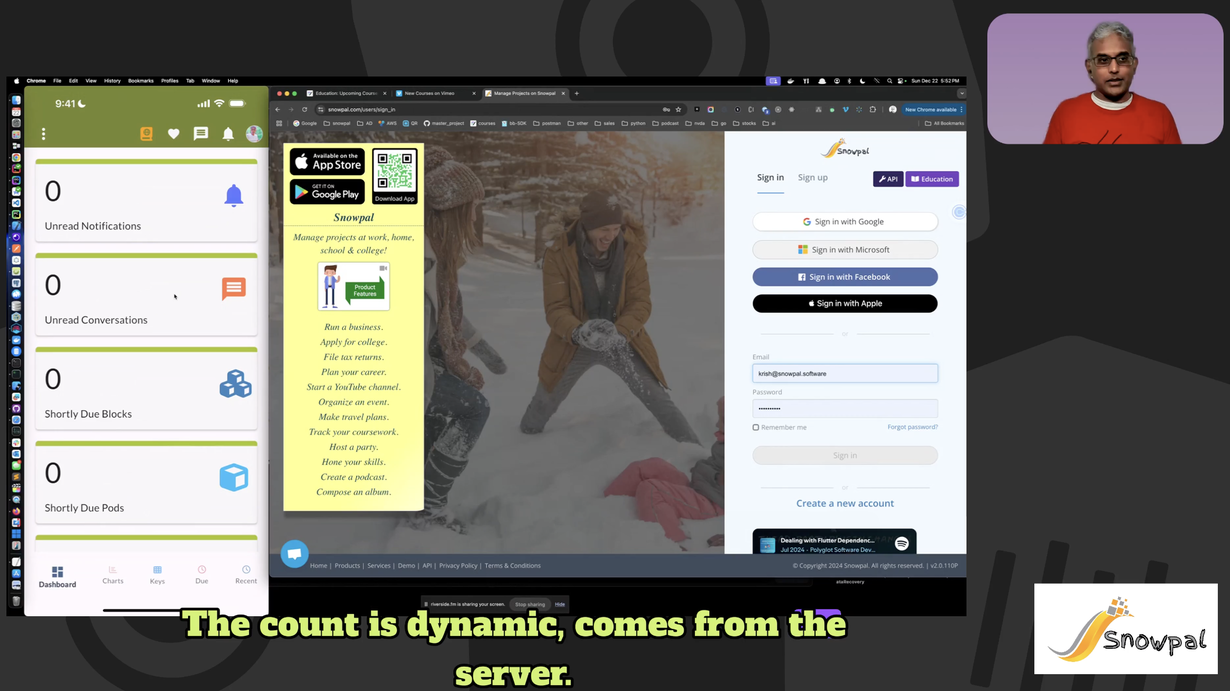
Task: Expand Chrome tab search dropdown arrow
Action: (x=961, y=93)
